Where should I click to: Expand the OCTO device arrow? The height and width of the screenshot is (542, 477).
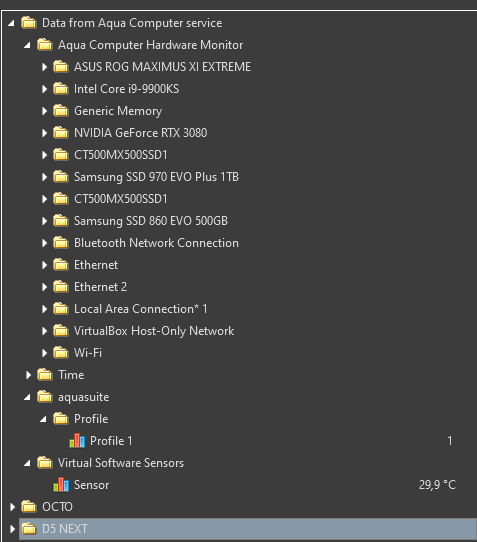point(12,507)
